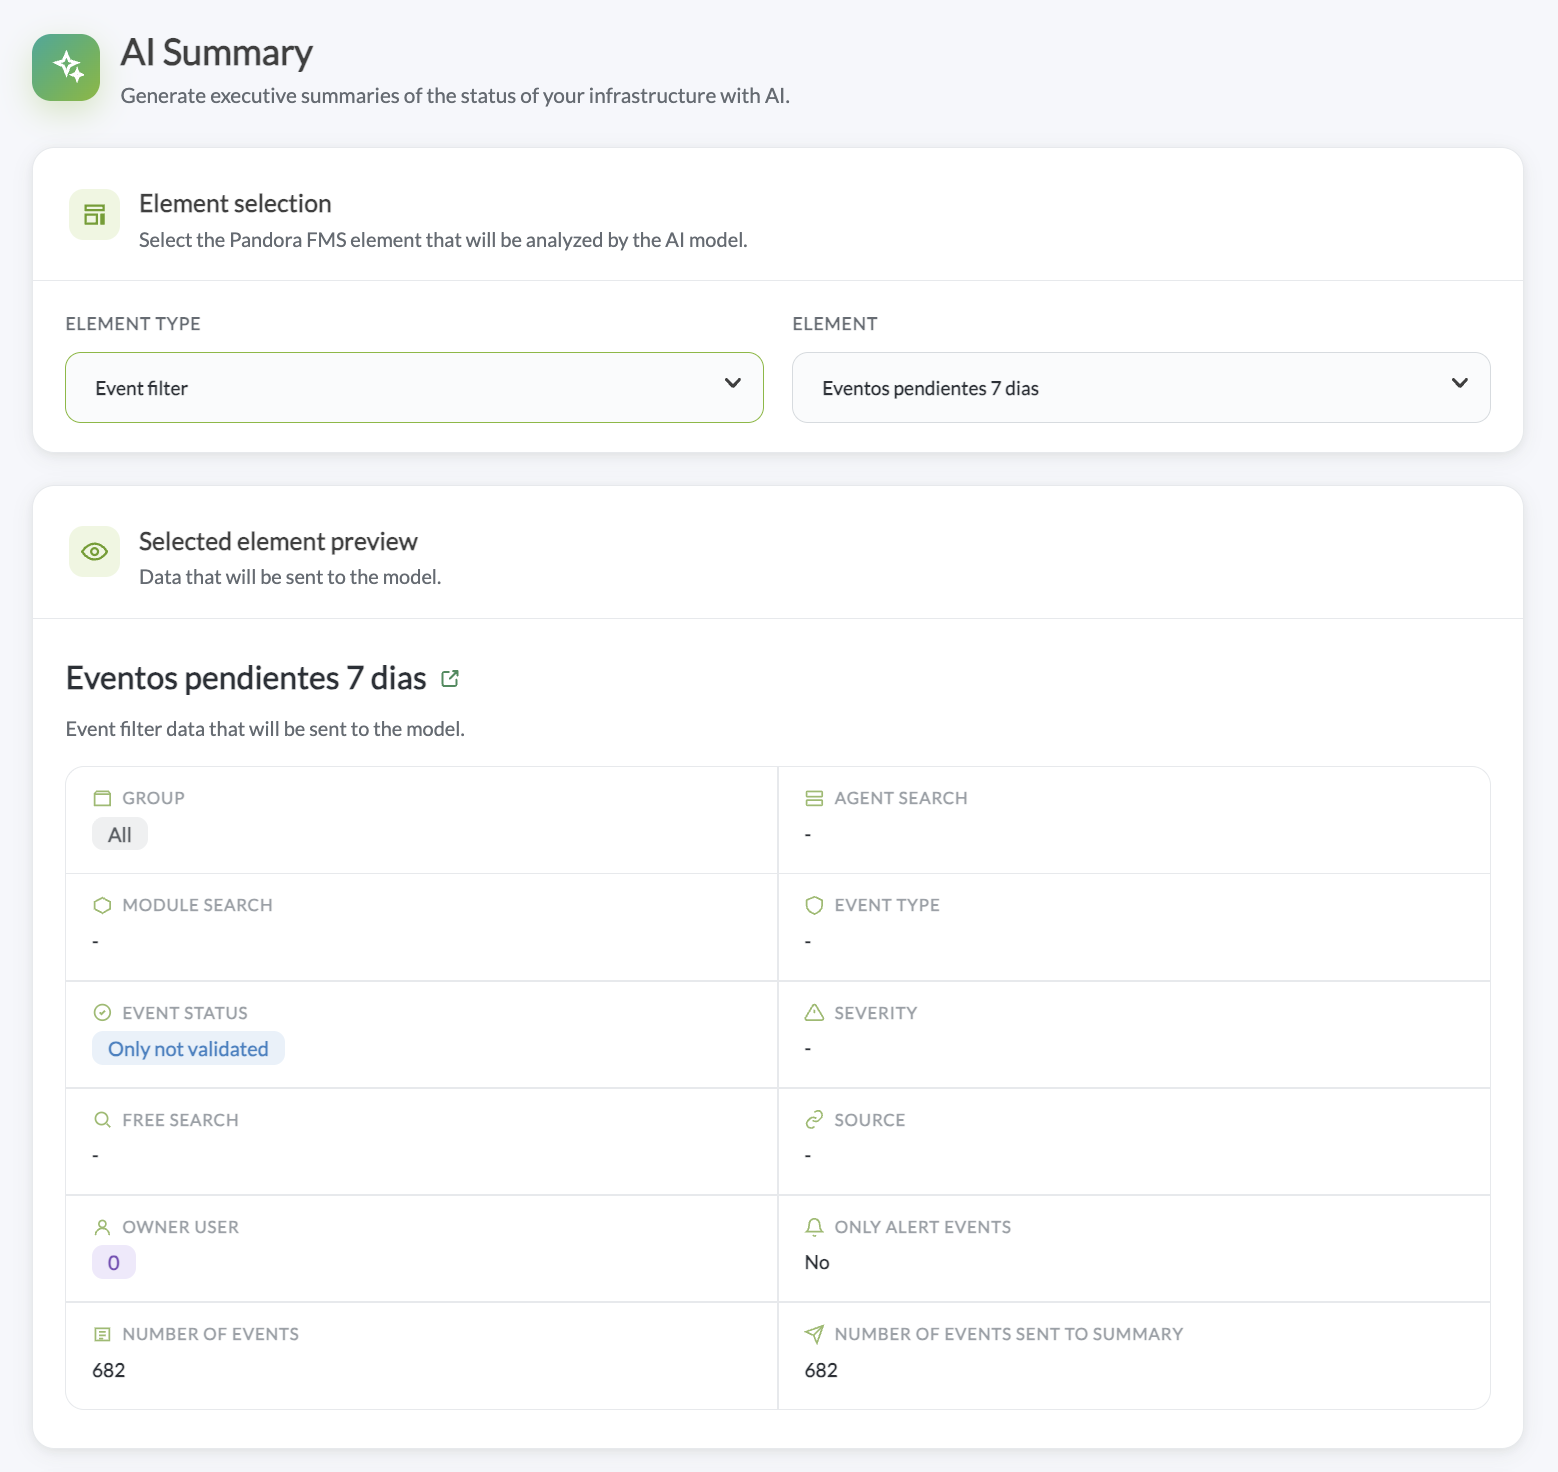Click the SEVERITY label
The height and width of the screenshot is (1472, 1558).
click(x=876, y=1013)
